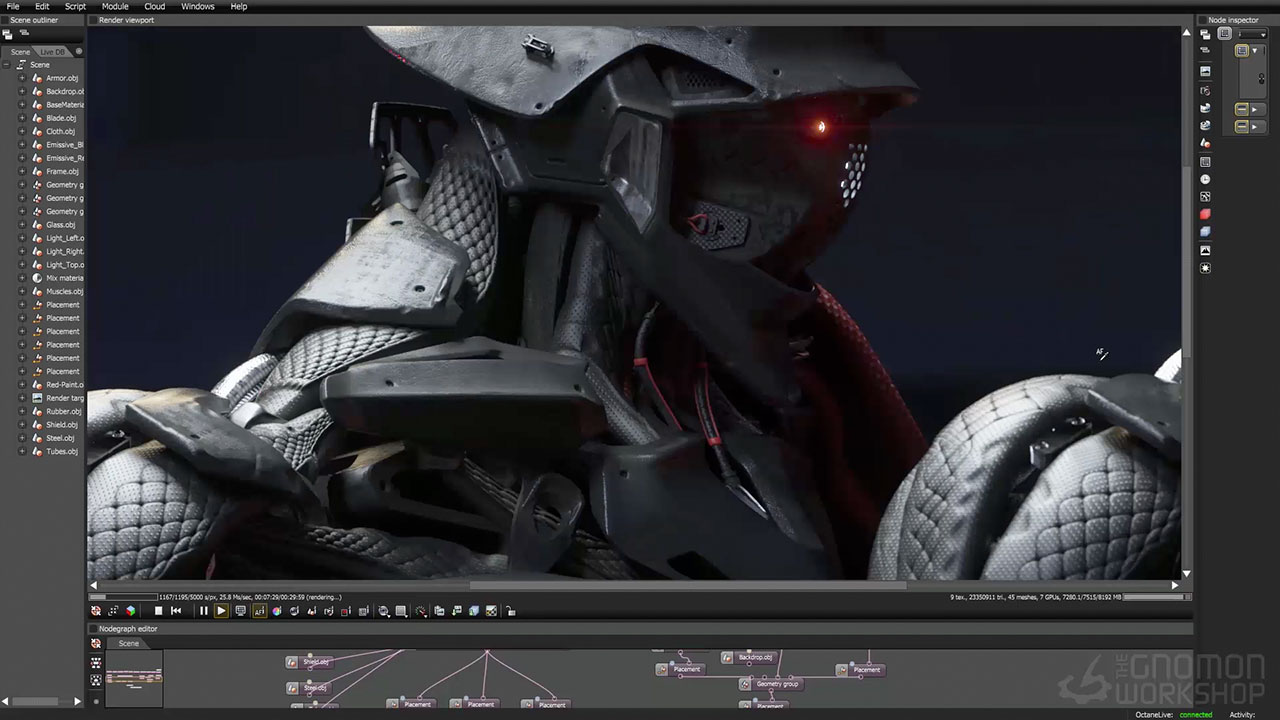Expand the Muscles.obj tree node

[22, 291]
